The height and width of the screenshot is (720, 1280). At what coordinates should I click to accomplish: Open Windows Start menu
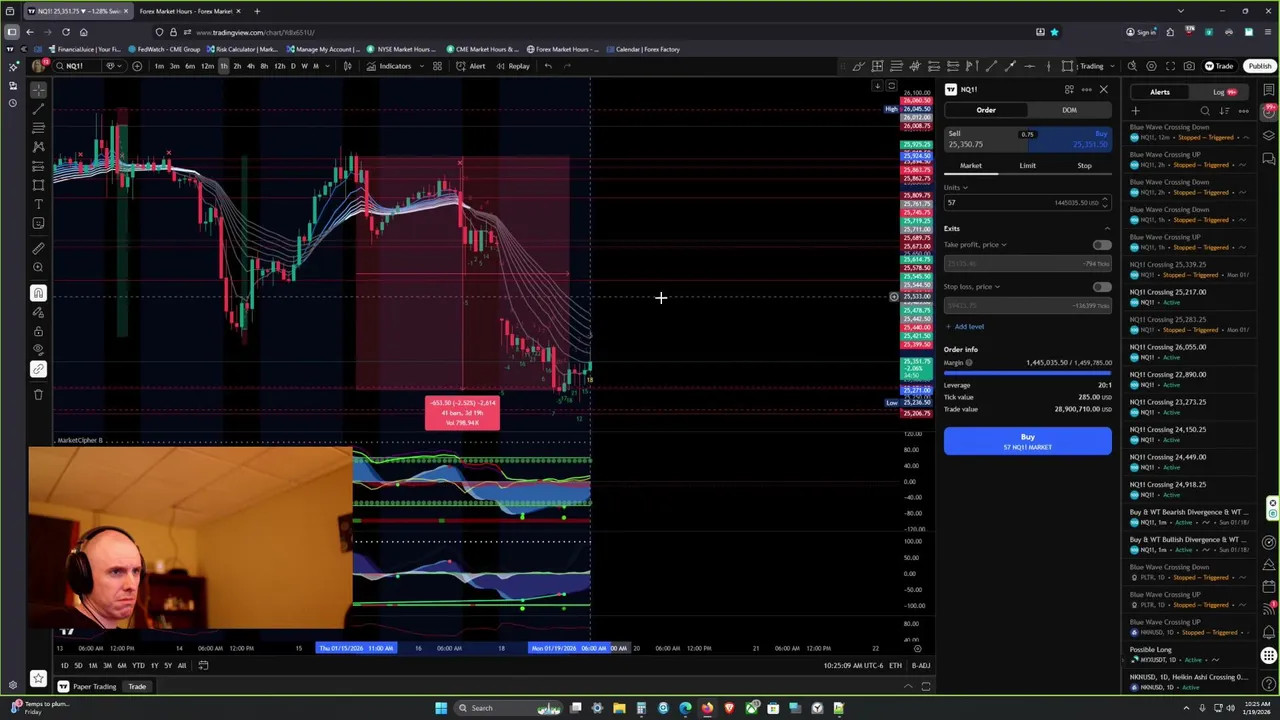(440, 708)
